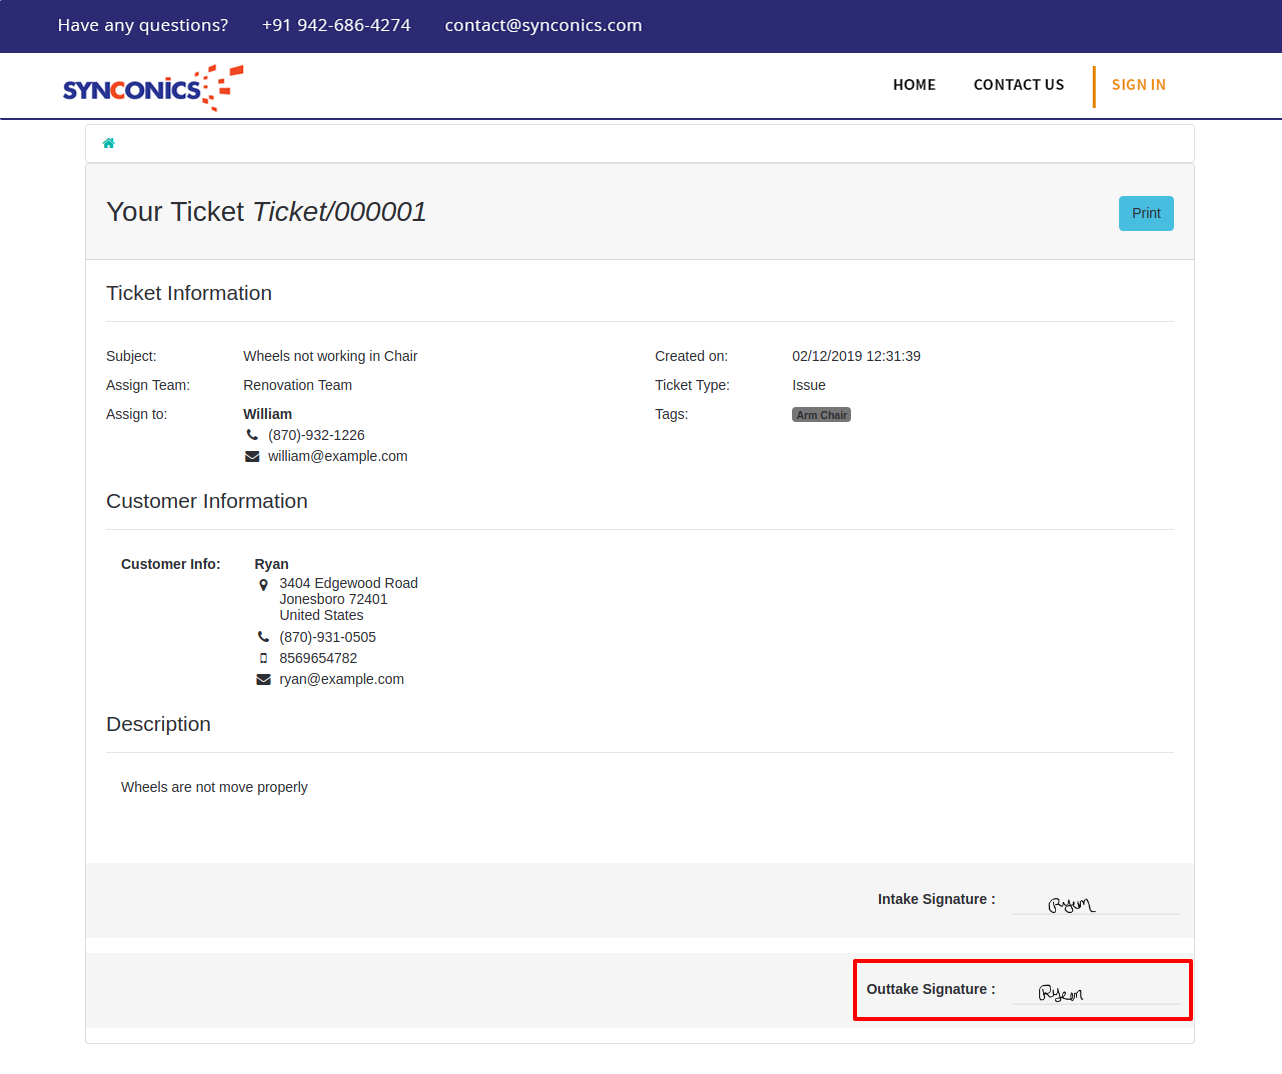Open the HOME menu item
Viewport: 1282px width, 1074px height.
914,85
